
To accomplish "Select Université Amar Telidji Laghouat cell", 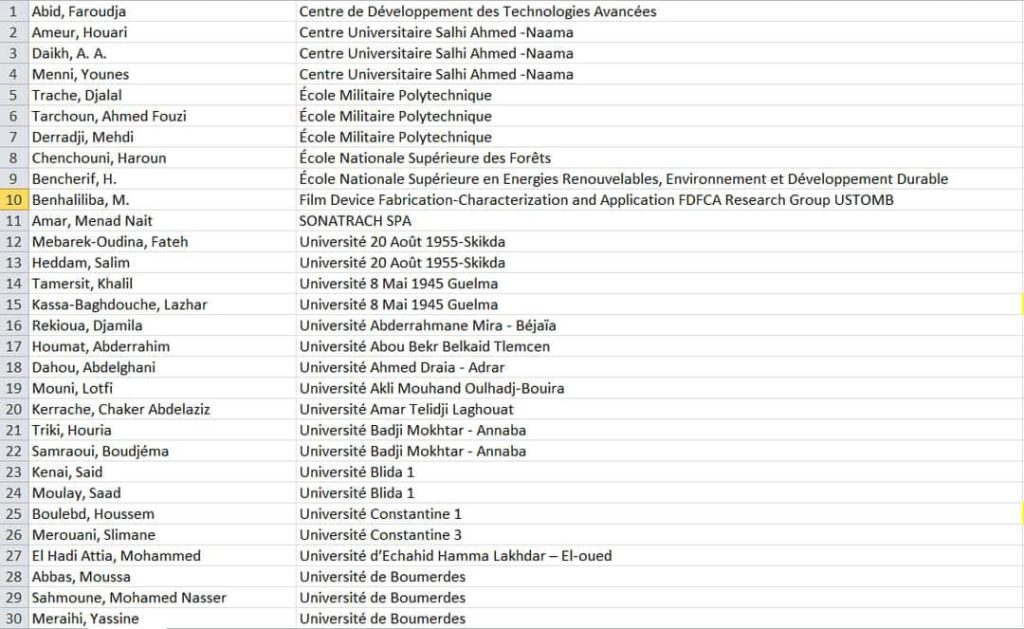I will click(659, 410).
